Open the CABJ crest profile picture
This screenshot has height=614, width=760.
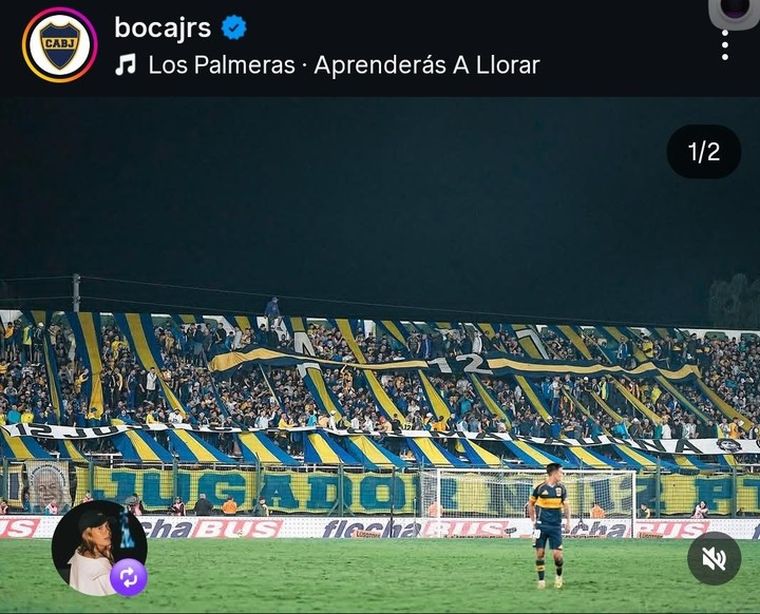[60, 45]
